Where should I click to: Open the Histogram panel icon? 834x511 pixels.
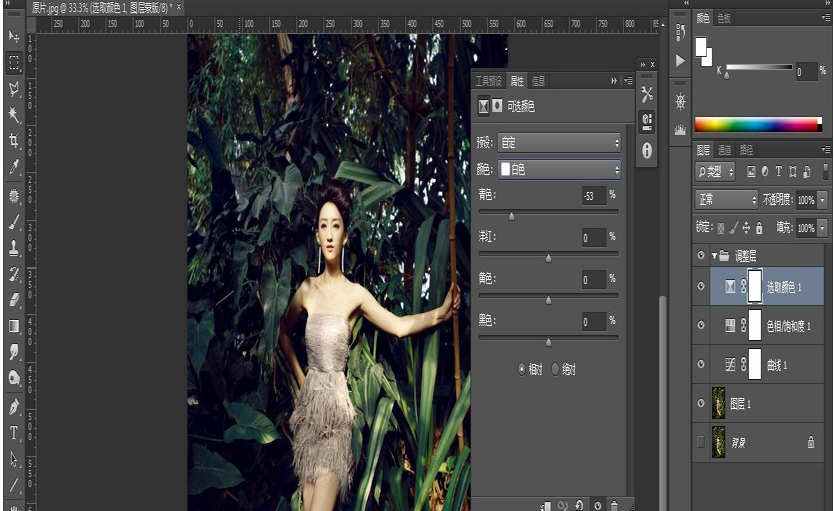click(680, 129)
